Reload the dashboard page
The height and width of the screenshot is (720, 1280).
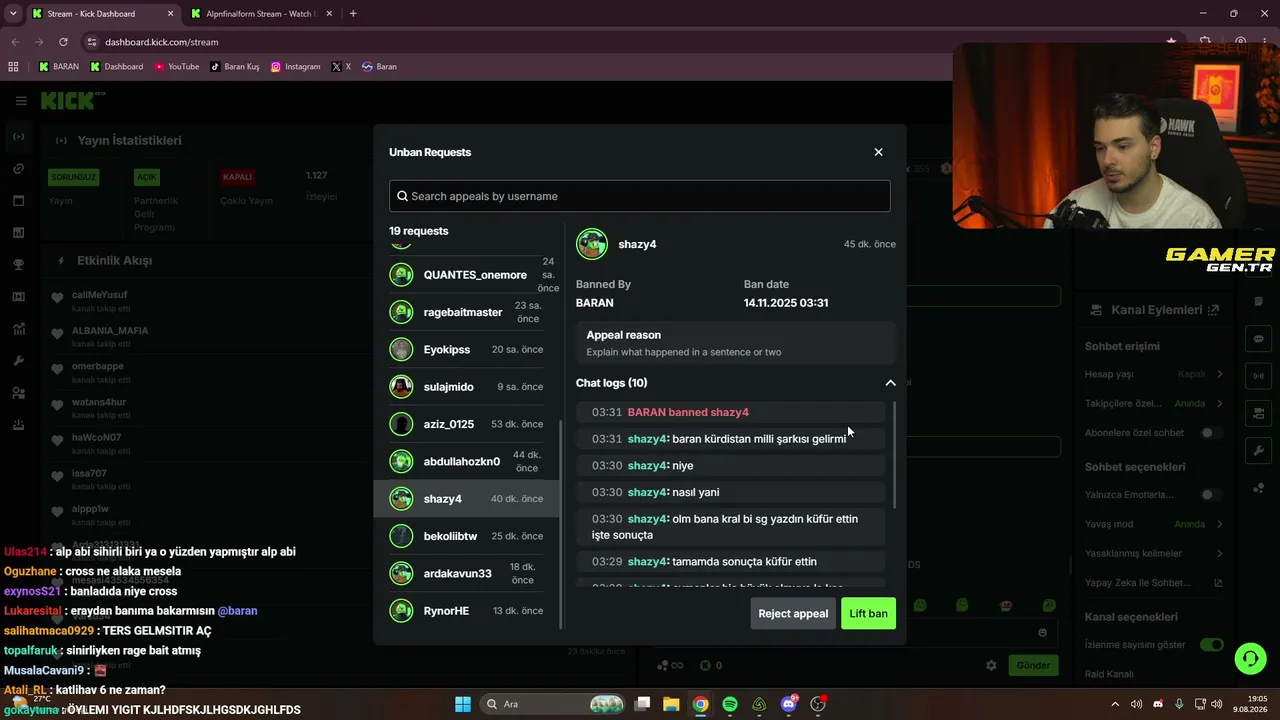point(63,42)
